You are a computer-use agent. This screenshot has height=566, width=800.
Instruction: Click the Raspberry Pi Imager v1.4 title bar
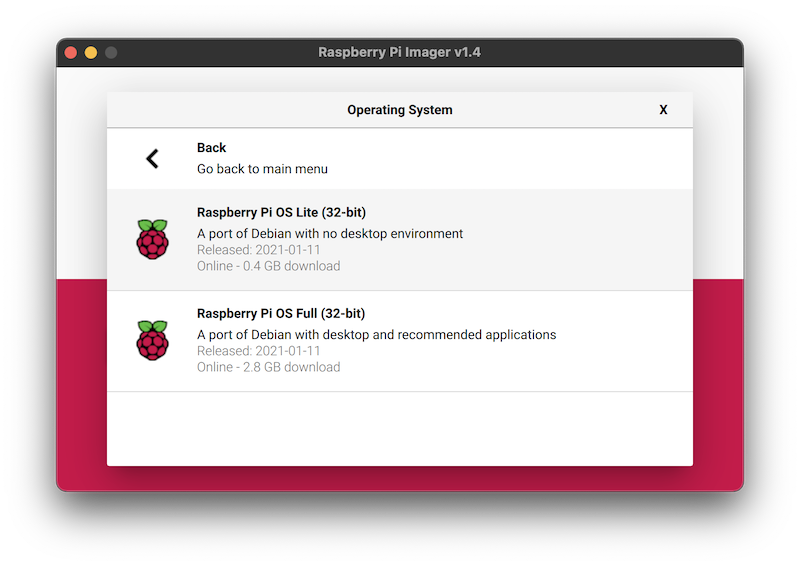click(399, 52)
